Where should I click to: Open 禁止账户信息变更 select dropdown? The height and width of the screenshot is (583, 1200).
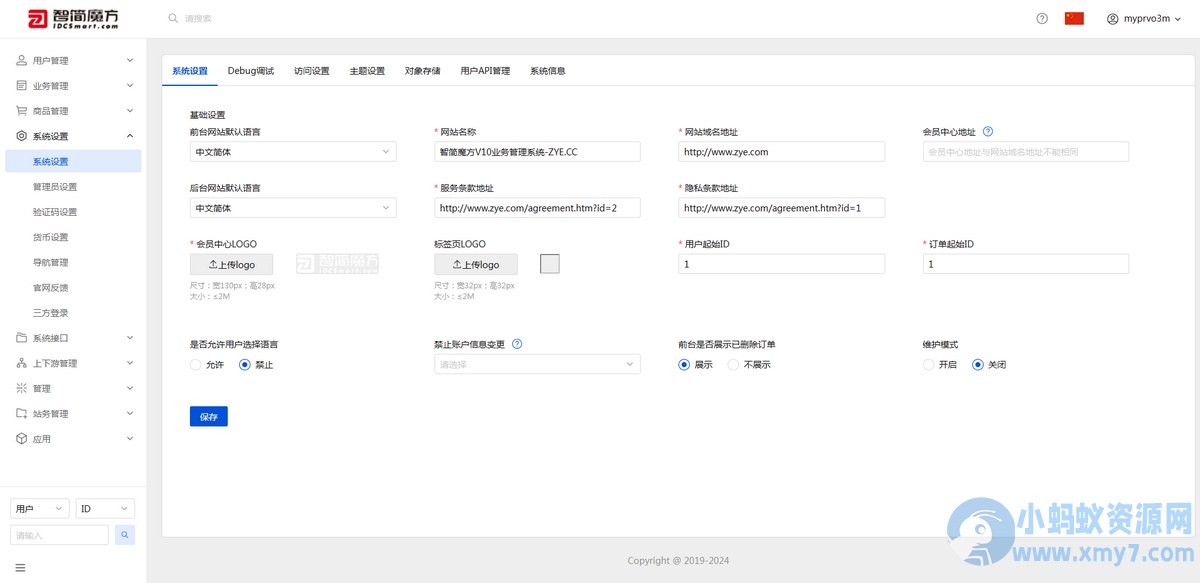[x=537, y=365]
